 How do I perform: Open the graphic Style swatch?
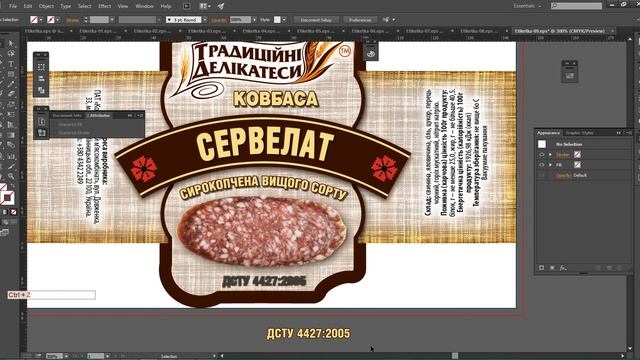click(x=277, y=20)
